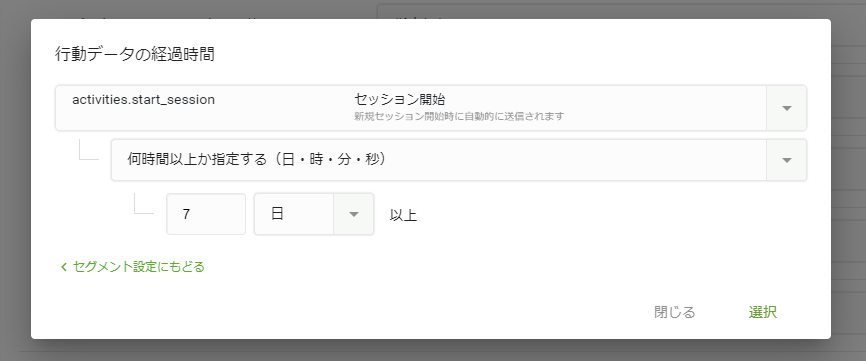
Task: Go back via セグメント設定にもどる link
Action: (133, 267)
